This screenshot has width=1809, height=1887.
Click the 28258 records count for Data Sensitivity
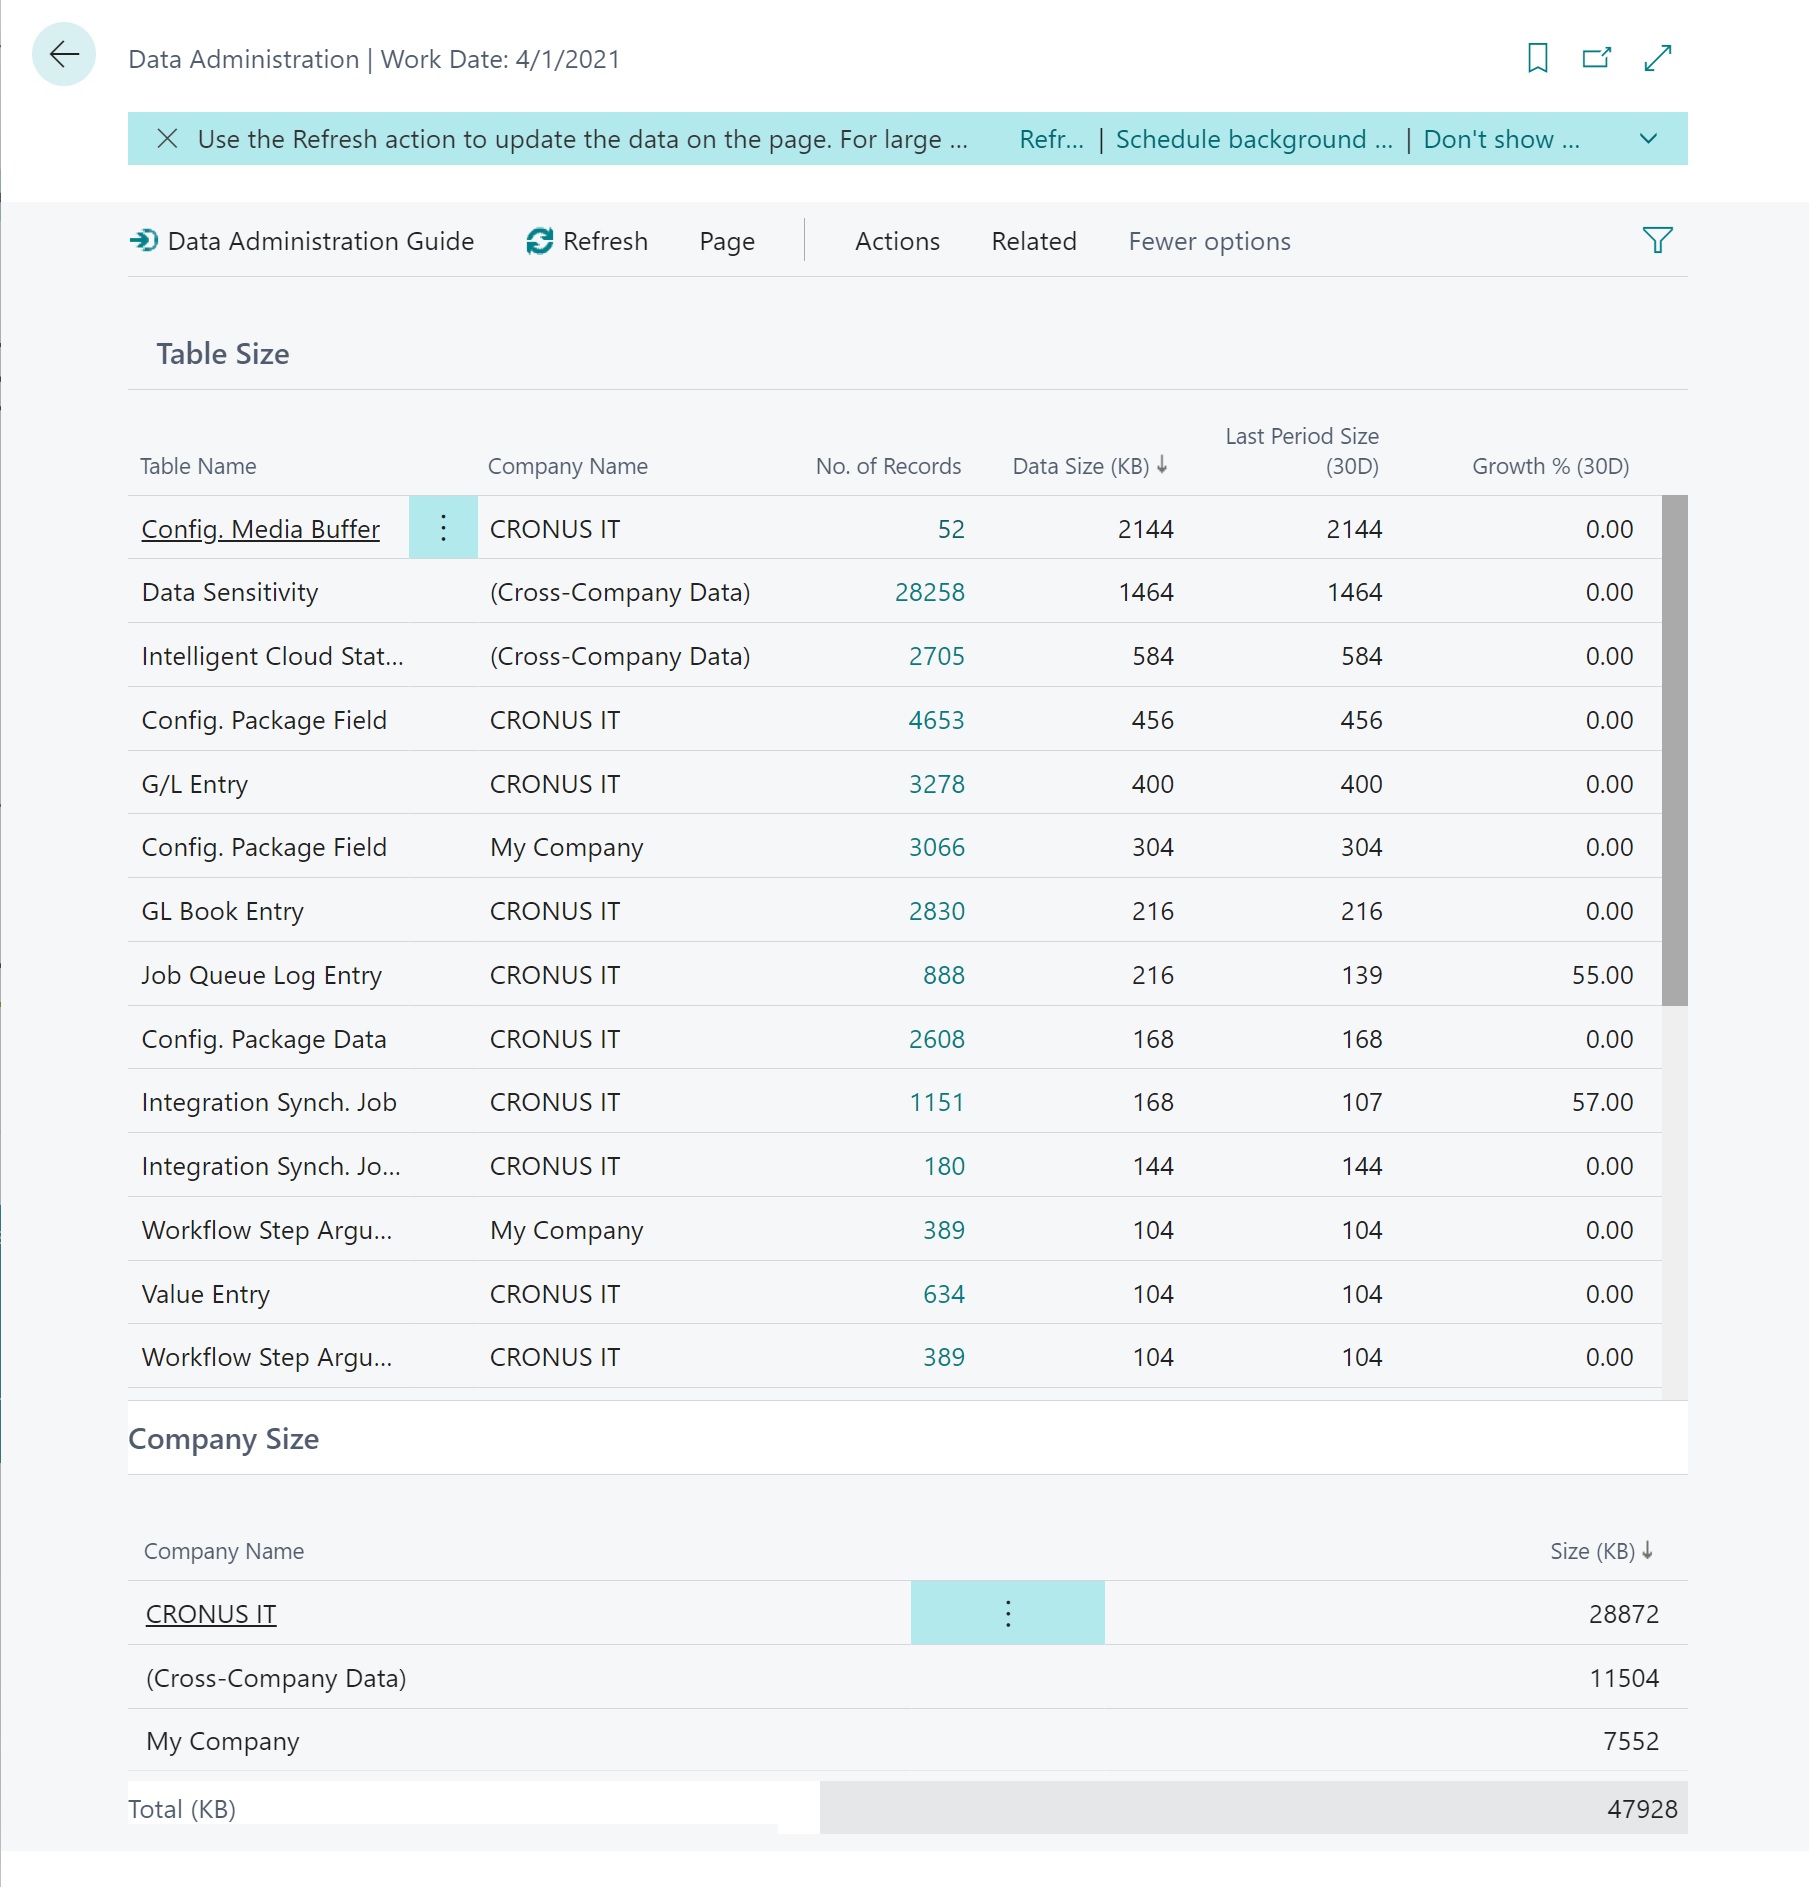click(x=929, y=592)
